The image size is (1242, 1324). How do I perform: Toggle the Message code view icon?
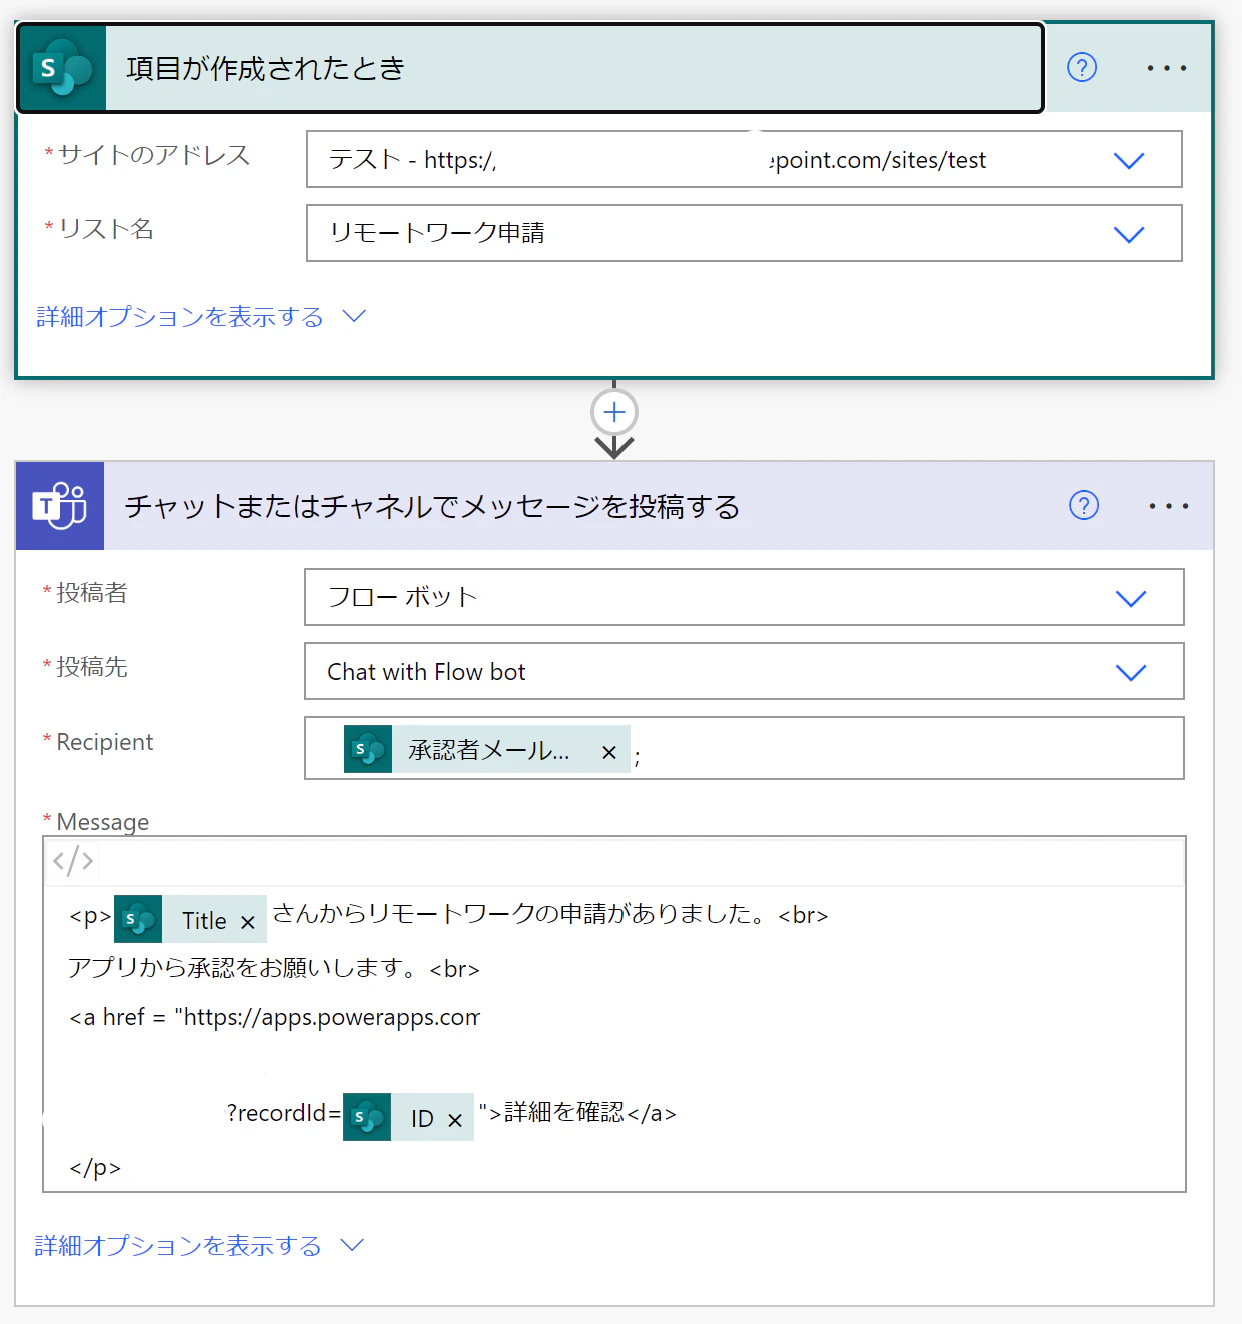click(73, 861)
